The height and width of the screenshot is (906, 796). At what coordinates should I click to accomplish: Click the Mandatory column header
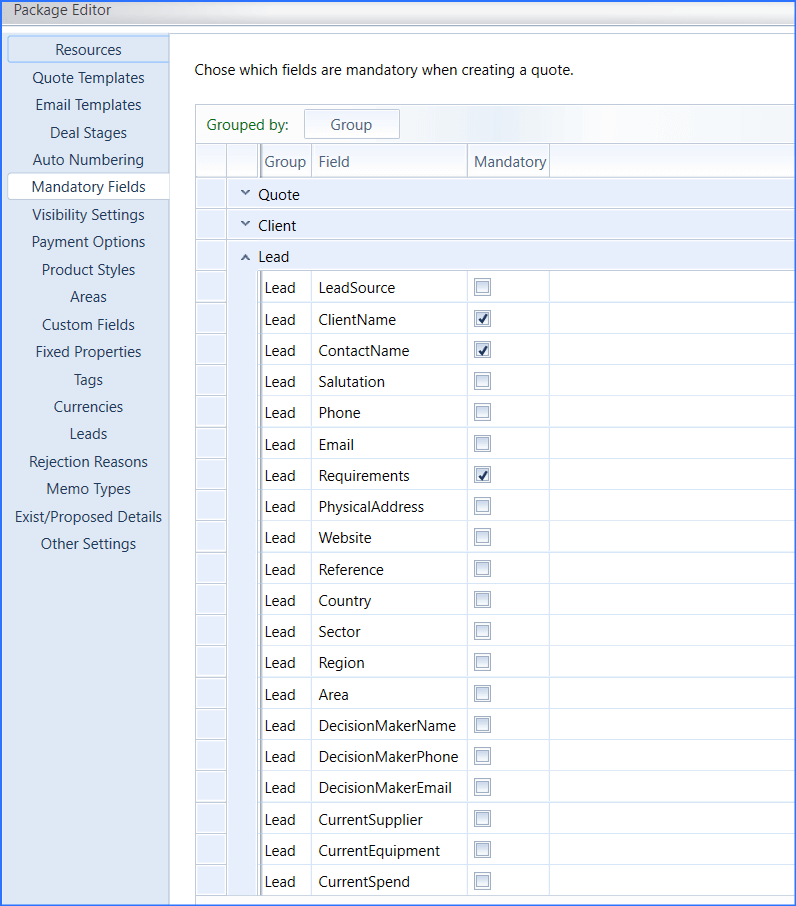tap(509, 161)
